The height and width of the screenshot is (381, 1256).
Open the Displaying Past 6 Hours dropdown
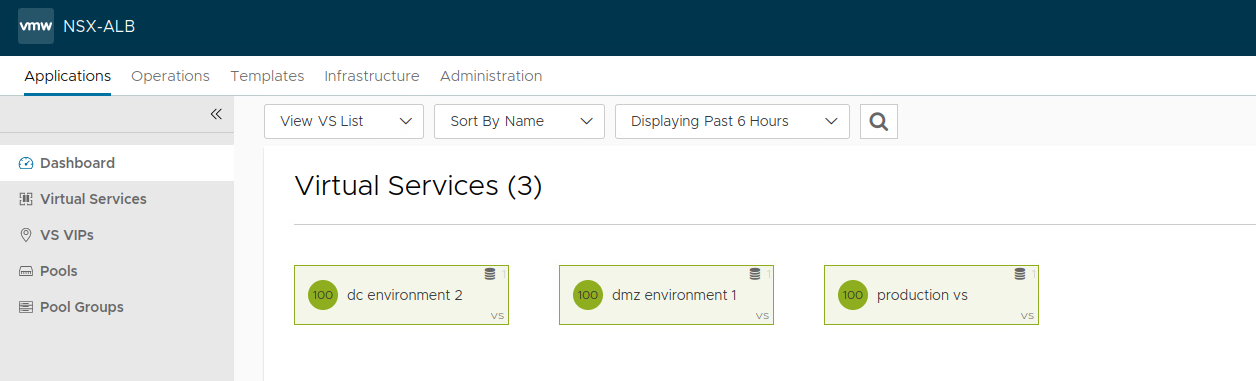click(x=732, y=121)
